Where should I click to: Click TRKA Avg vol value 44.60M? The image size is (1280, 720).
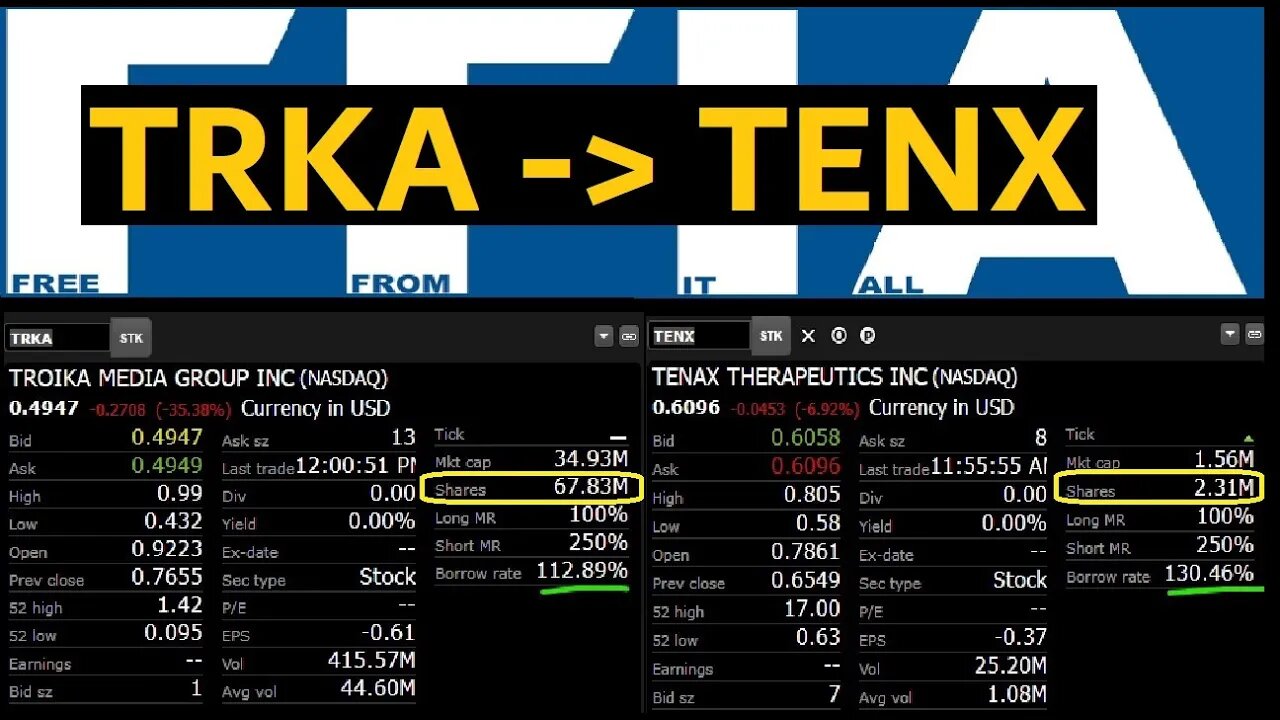[378, 688]
